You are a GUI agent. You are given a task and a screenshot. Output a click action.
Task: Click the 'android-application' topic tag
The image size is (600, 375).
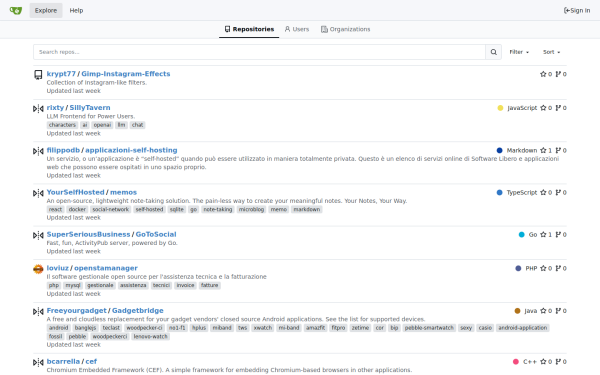522,328
